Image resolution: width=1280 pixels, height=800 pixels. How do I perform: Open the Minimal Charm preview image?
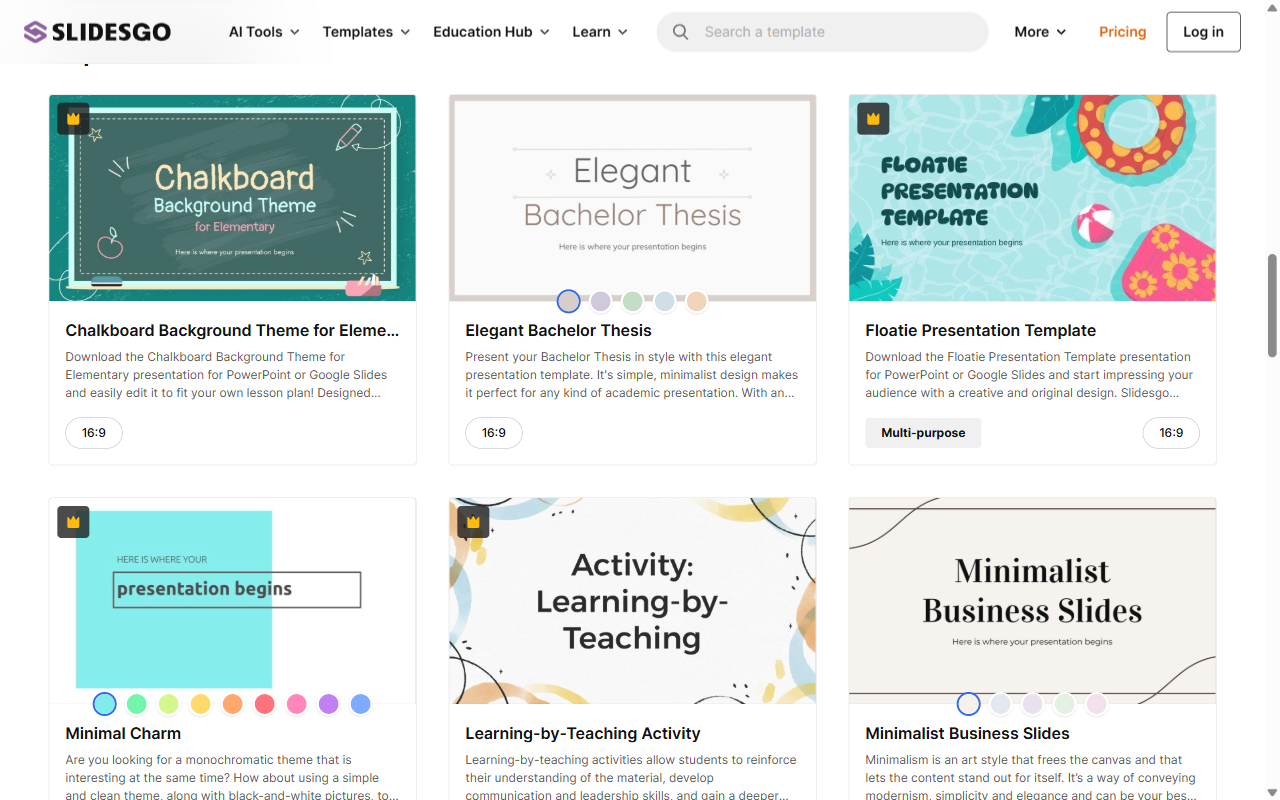[x=232, y=600]
